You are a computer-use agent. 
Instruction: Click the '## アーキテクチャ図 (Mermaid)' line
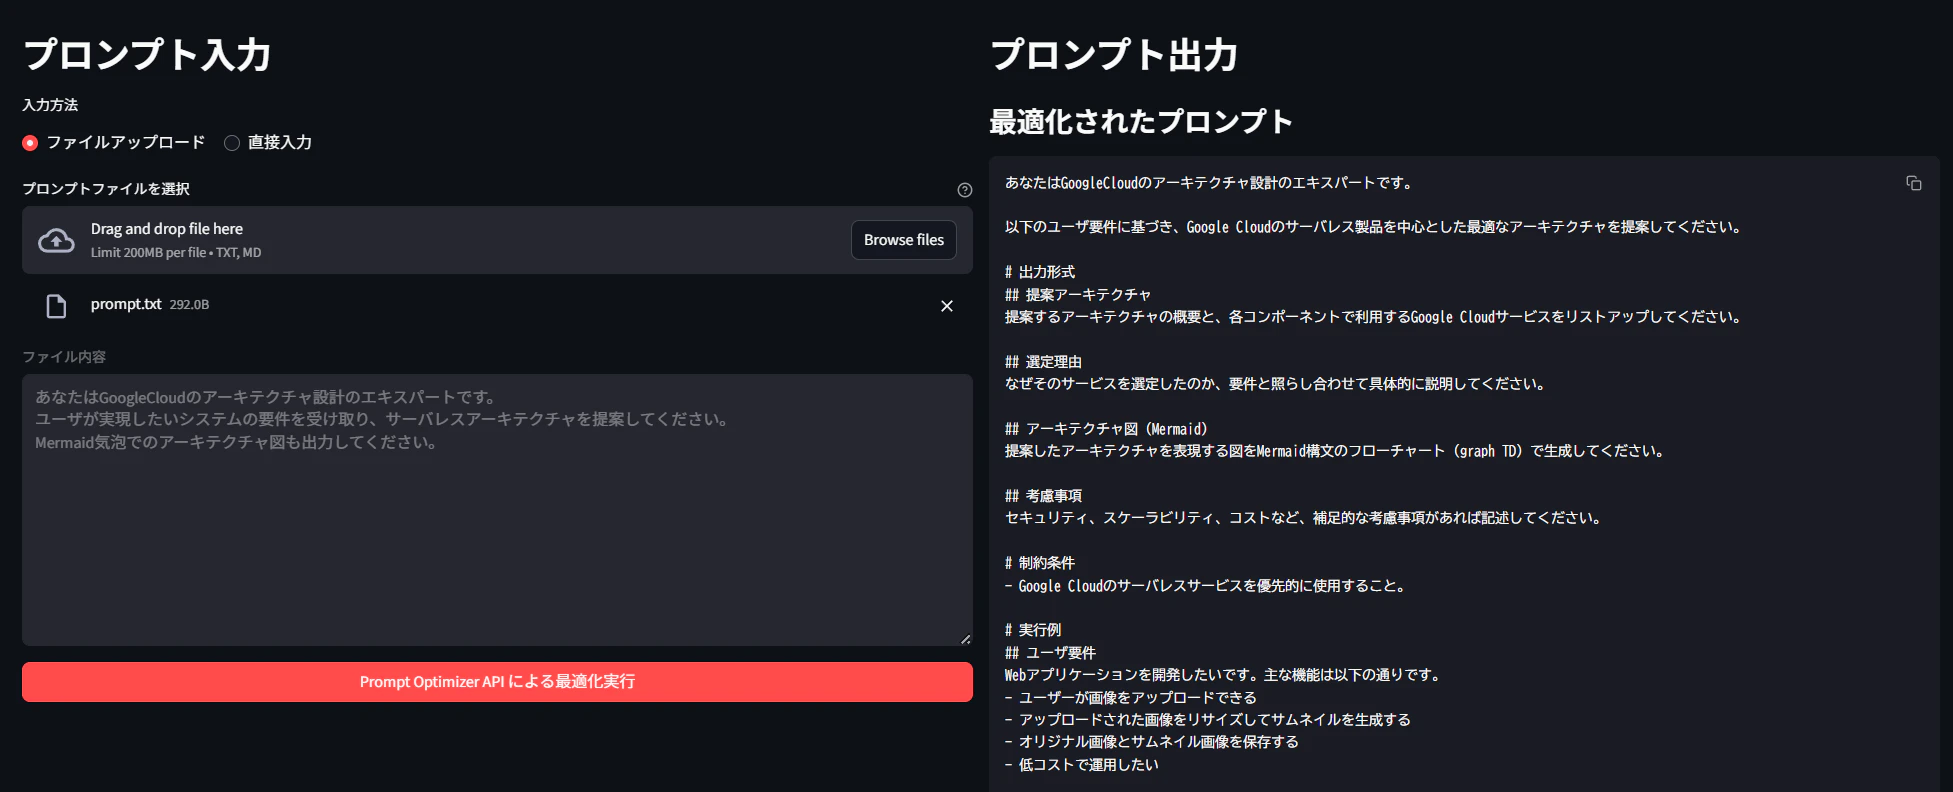click(1106, 429)
